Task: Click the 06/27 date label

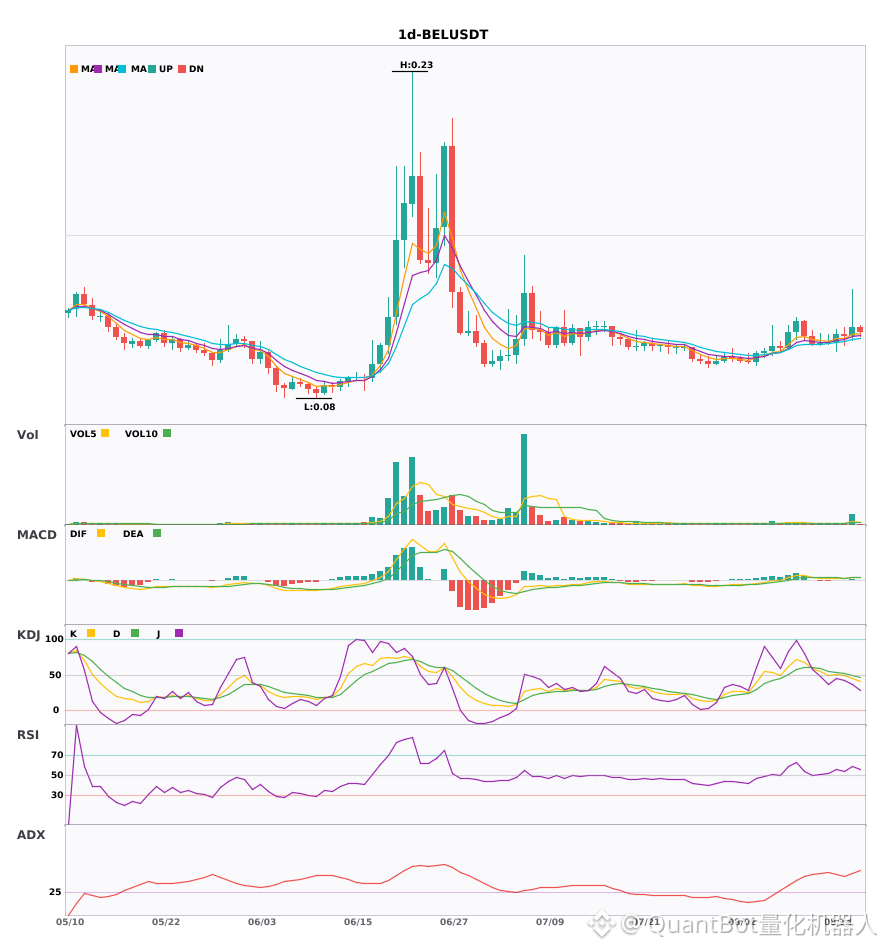Action: (454, 922)
